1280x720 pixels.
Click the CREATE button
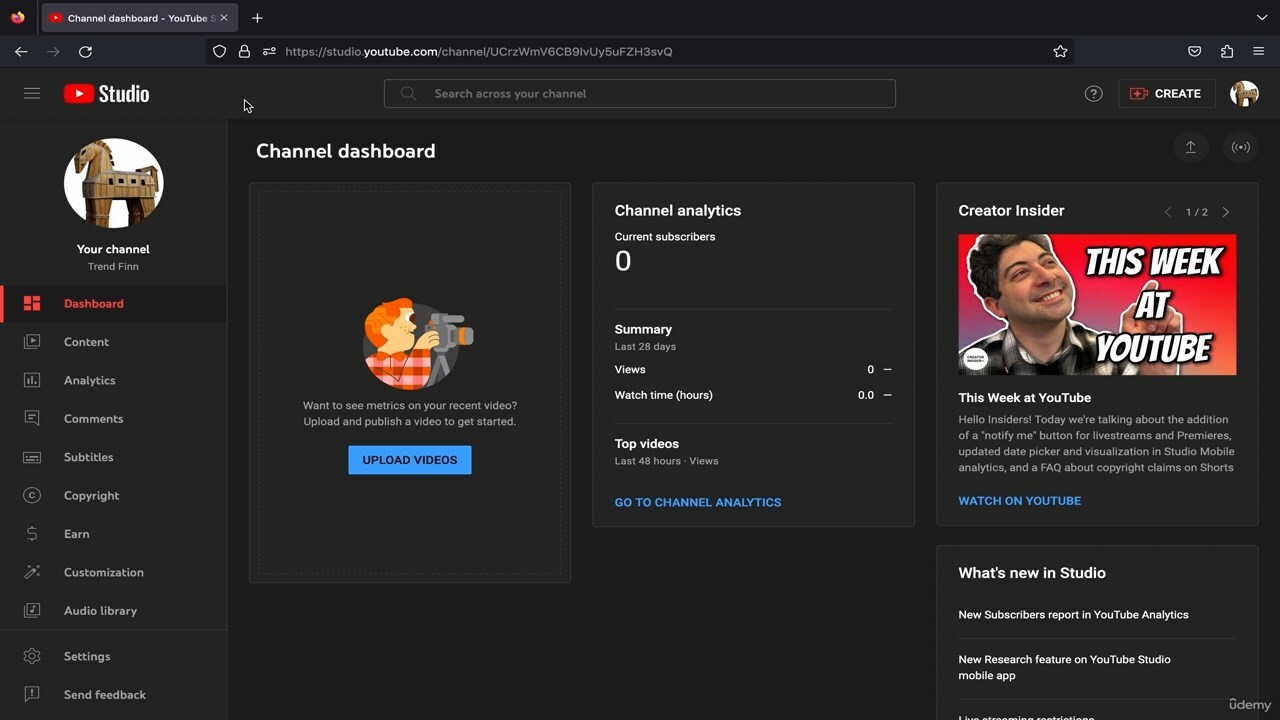click(x=1166, y=93)
